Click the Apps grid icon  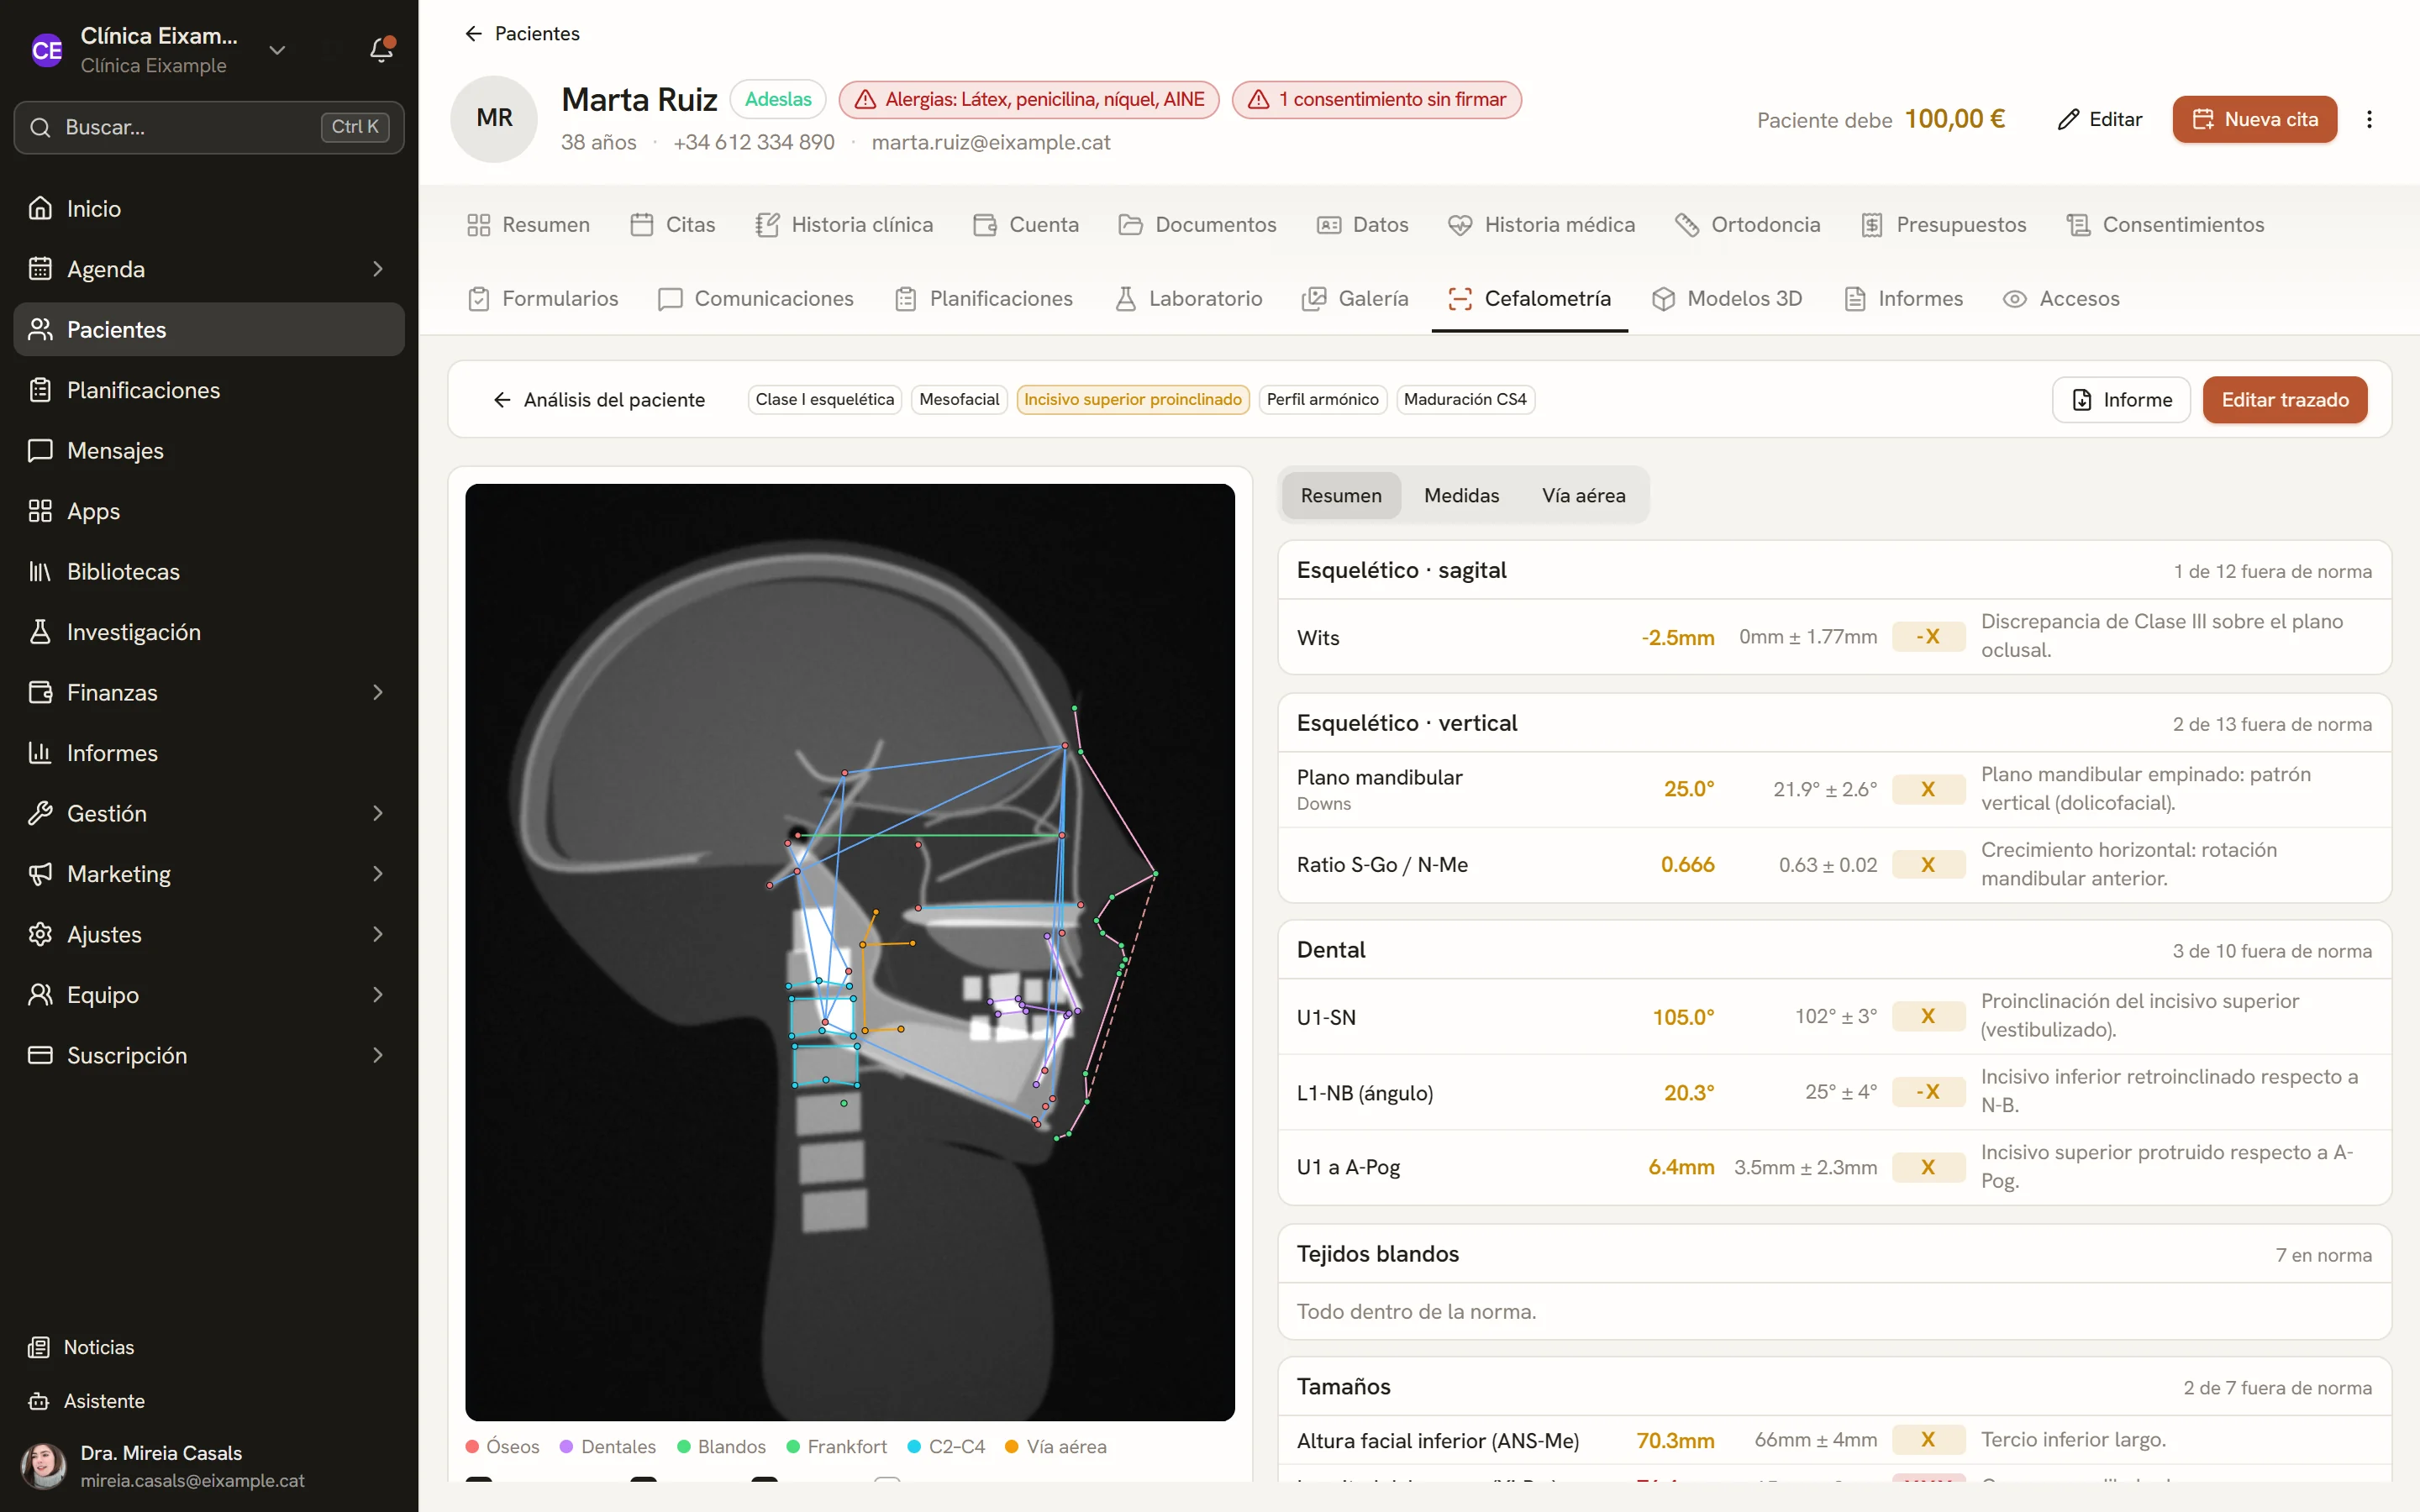click(40, 511)
